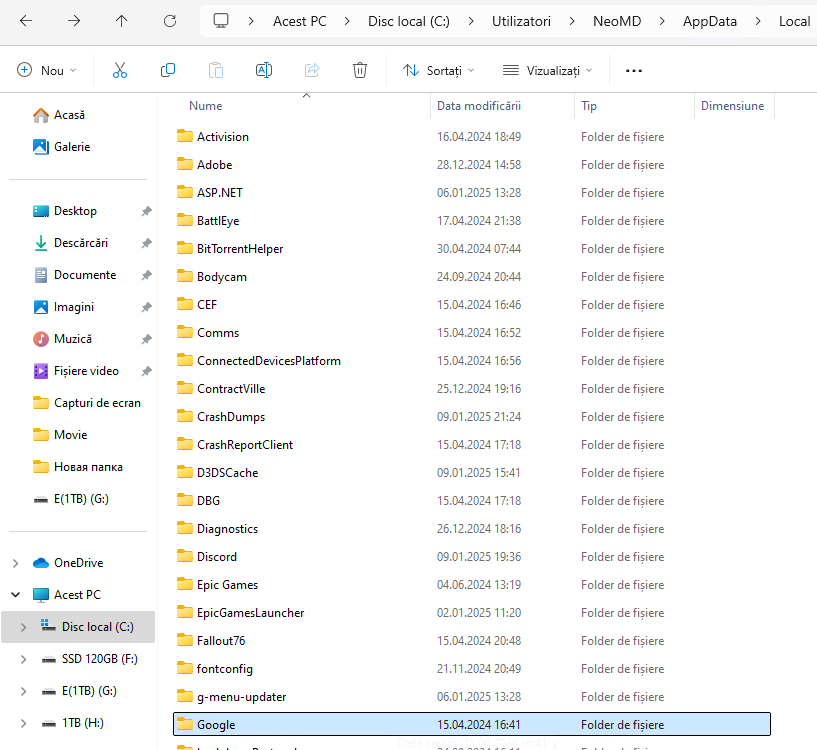Expand the SSD 120GB (F:) drive

coord(24,659)
